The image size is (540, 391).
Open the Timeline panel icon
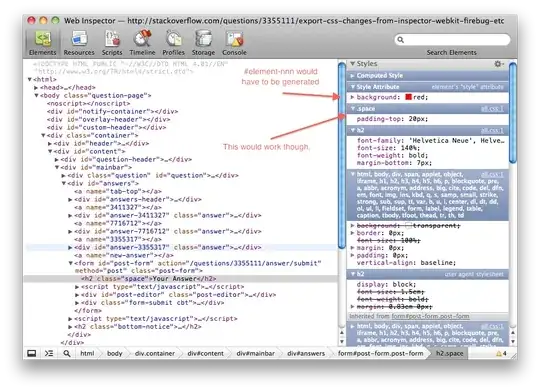pyautogui.click(x=143, y=39)
